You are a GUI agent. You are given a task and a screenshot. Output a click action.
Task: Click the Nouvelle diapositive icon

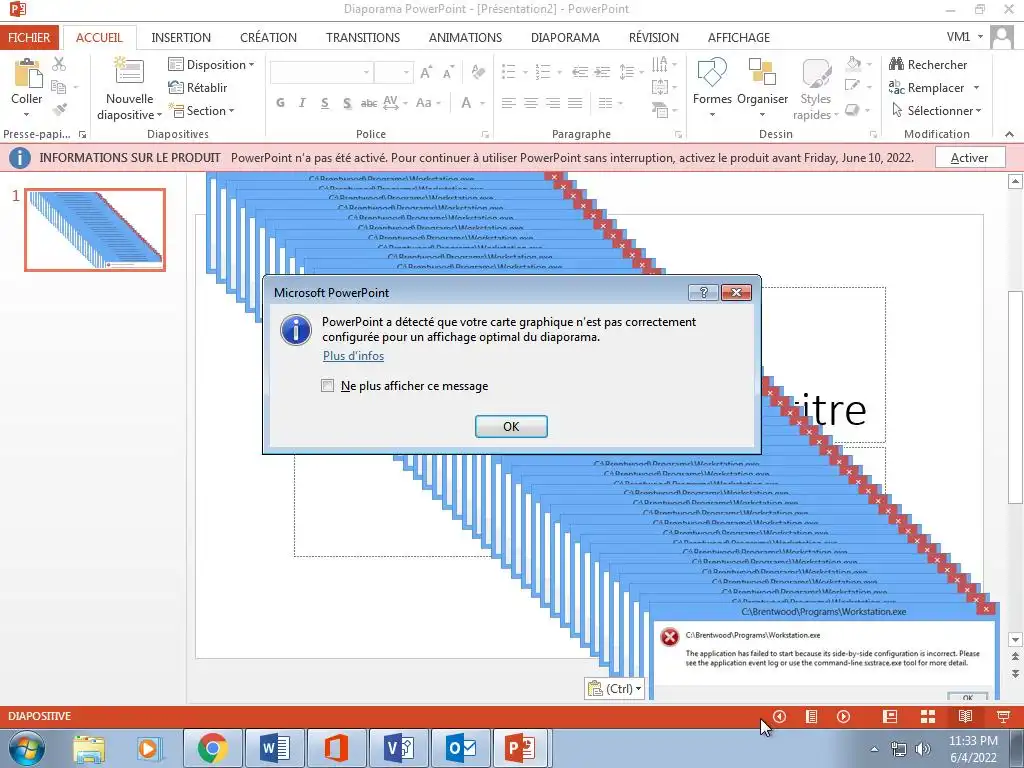tap(129, 71)
